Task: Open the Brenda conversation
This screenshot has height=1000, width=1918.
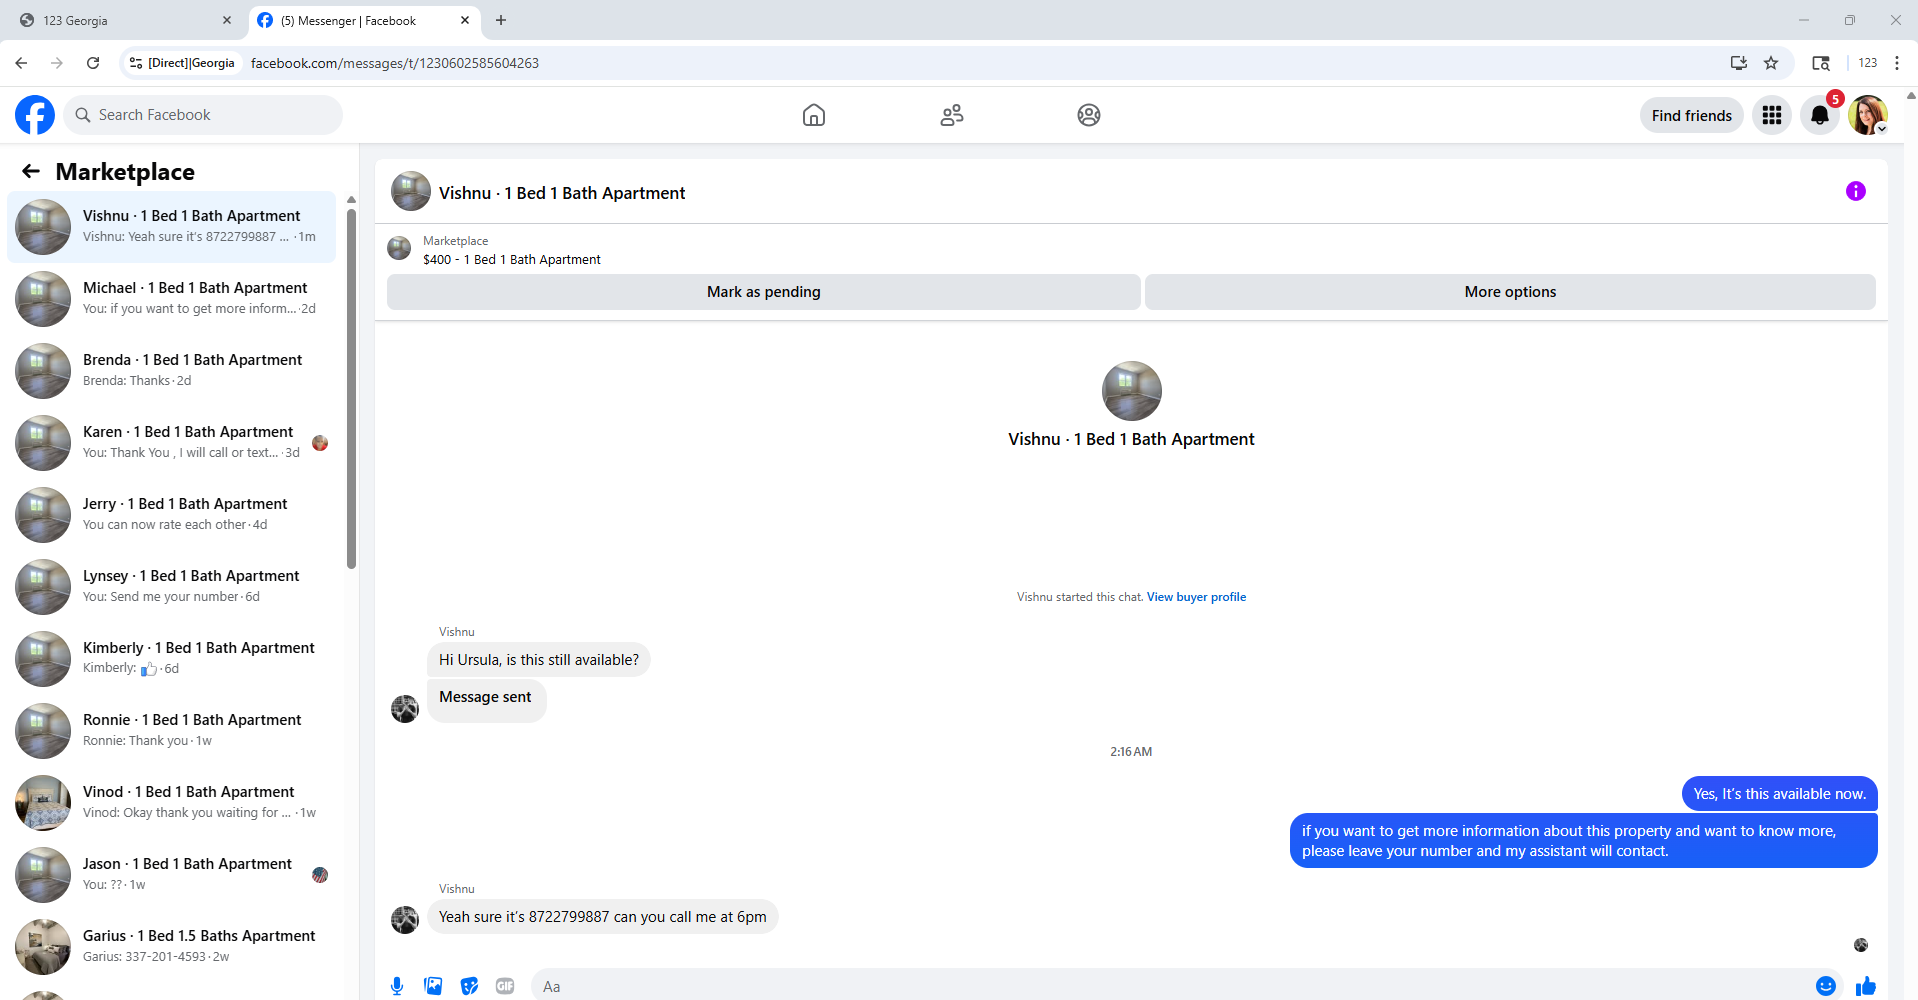Action: (x=172, y=371)
